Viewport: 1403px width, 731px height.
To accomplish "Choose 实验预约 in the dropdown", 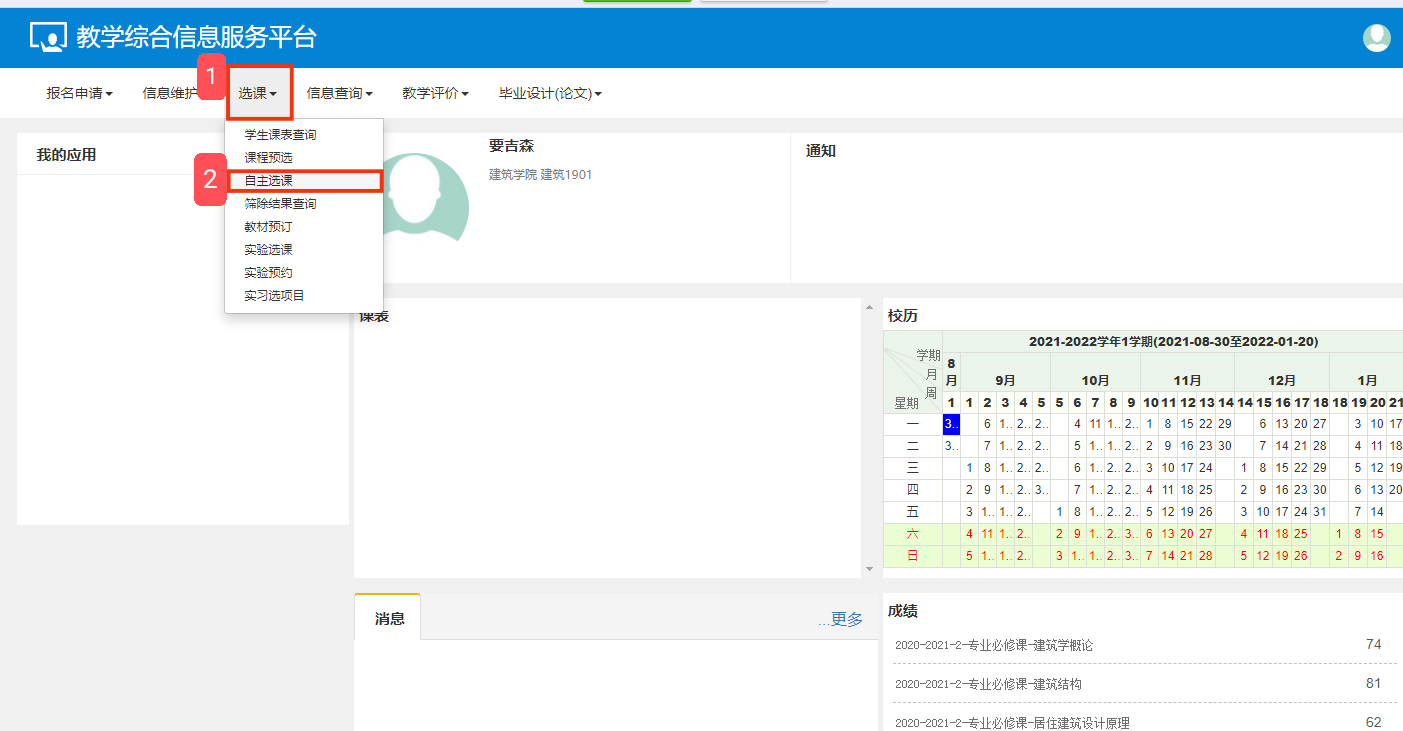I will [x=269, y=273].
